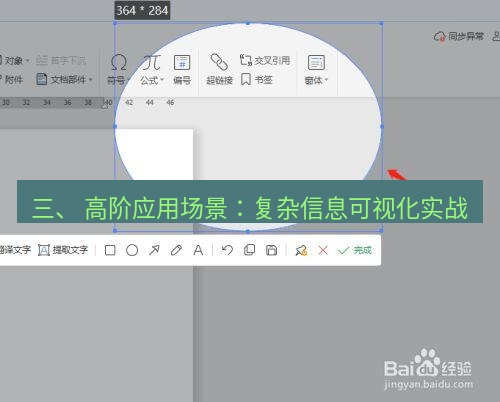Select the text 'A' annotation tool
This screenshot has height=402, width=500.
coord(198,250)
